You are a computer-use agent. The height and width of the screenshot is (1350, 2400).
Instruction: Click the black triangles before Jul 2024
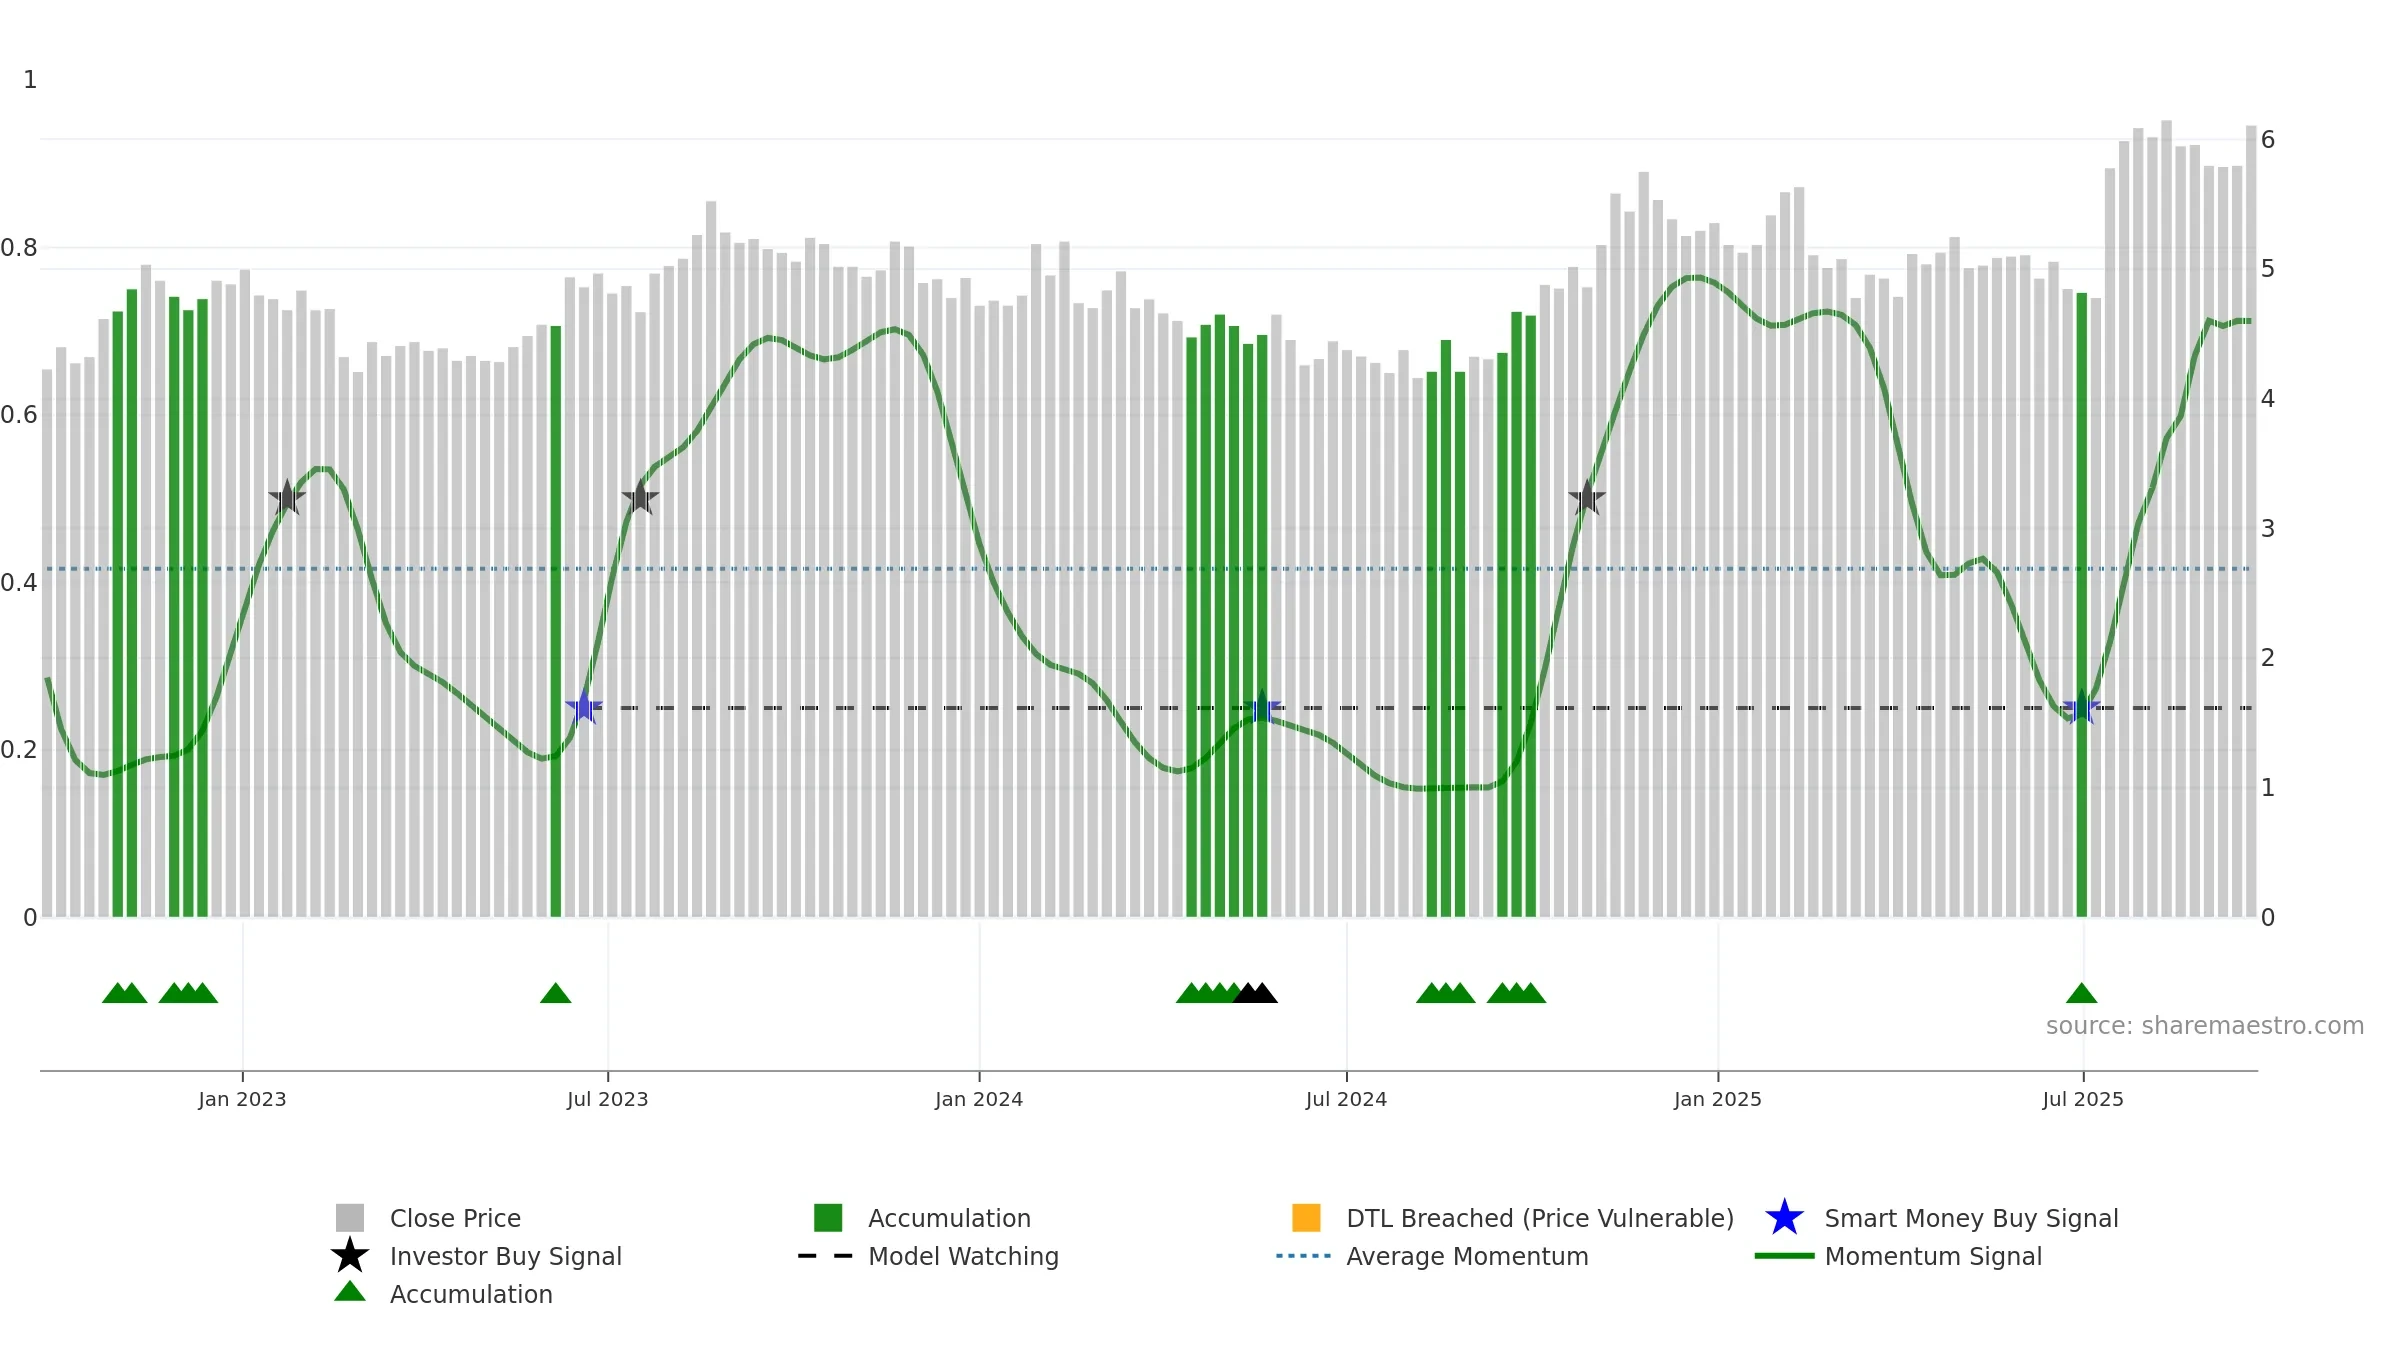pos(1255,993)
